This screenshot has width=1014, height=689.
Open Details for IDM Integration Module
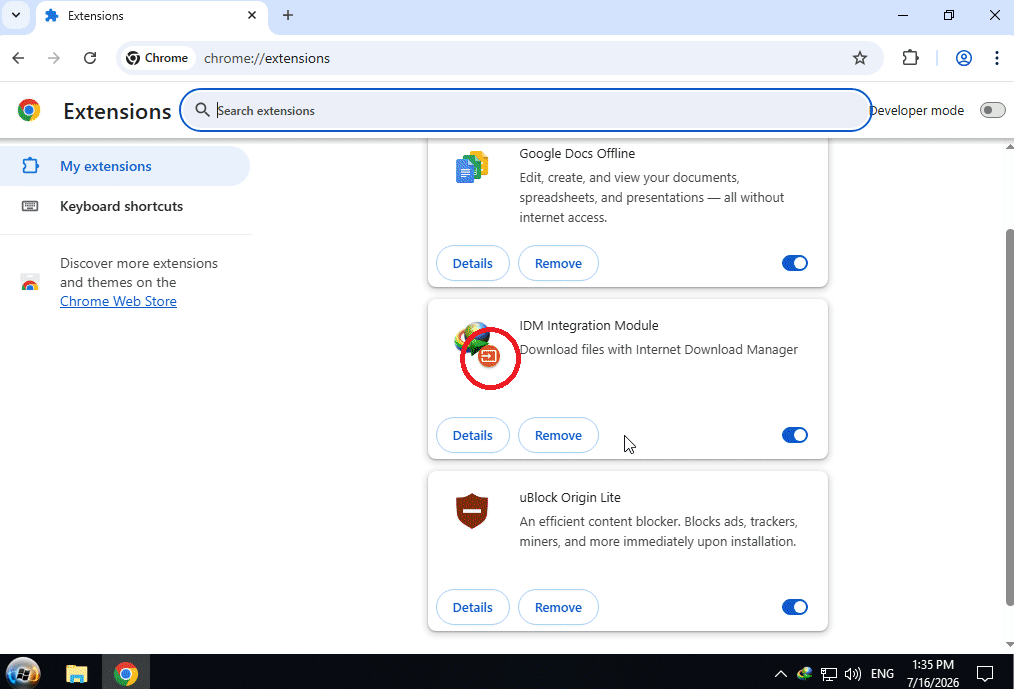pyautogui.click(x=473, y=435)
